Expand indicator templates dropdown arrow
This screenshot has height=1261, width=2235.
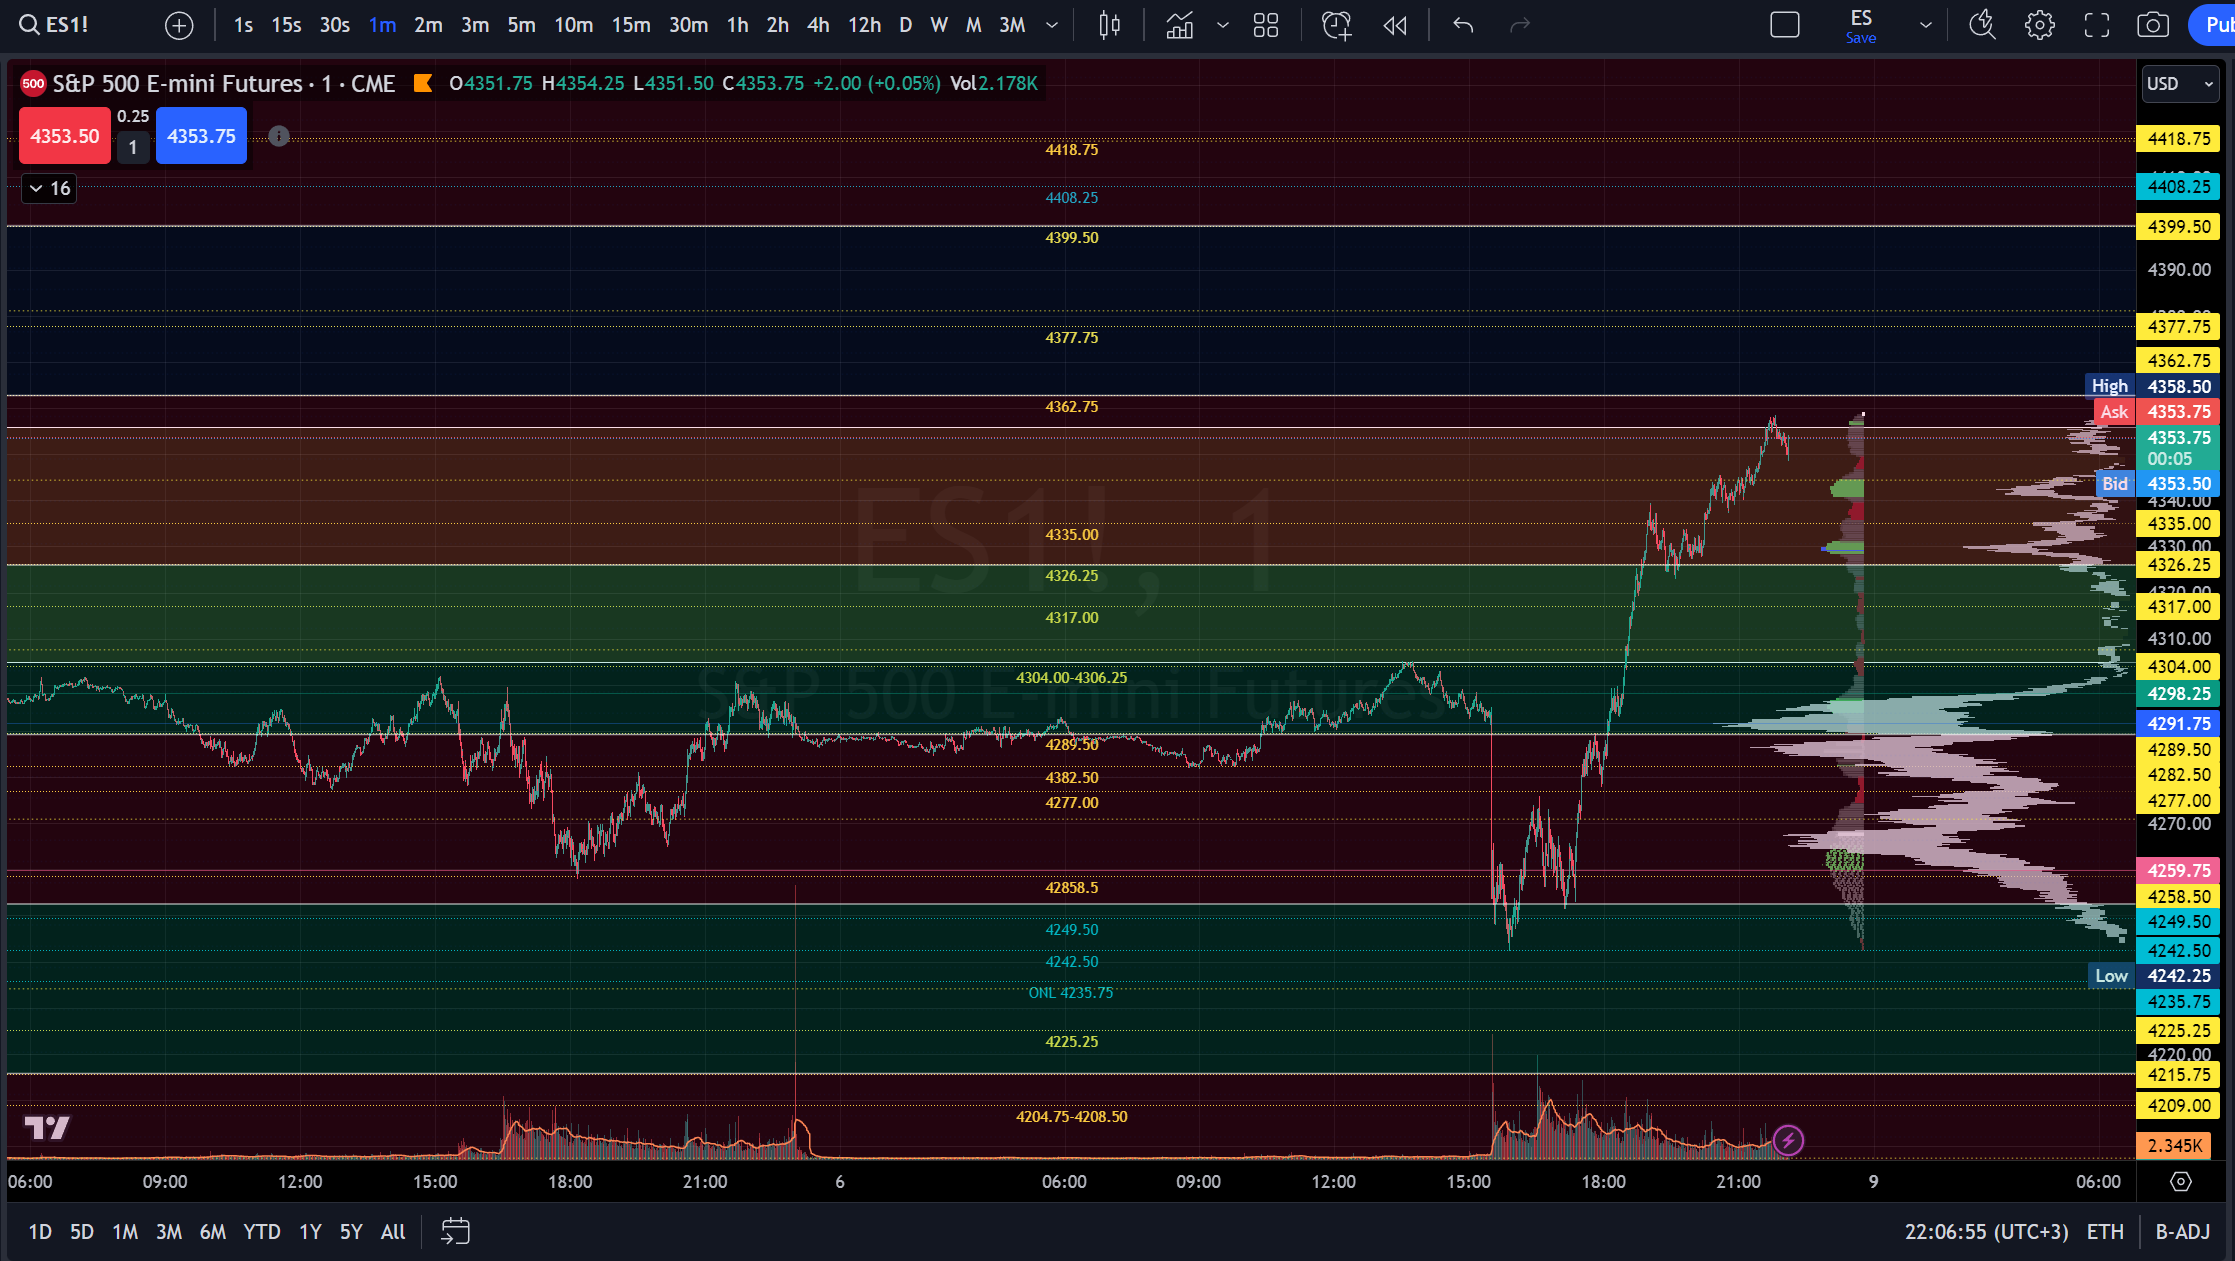pyautogui.click(x=1223, y=25)
